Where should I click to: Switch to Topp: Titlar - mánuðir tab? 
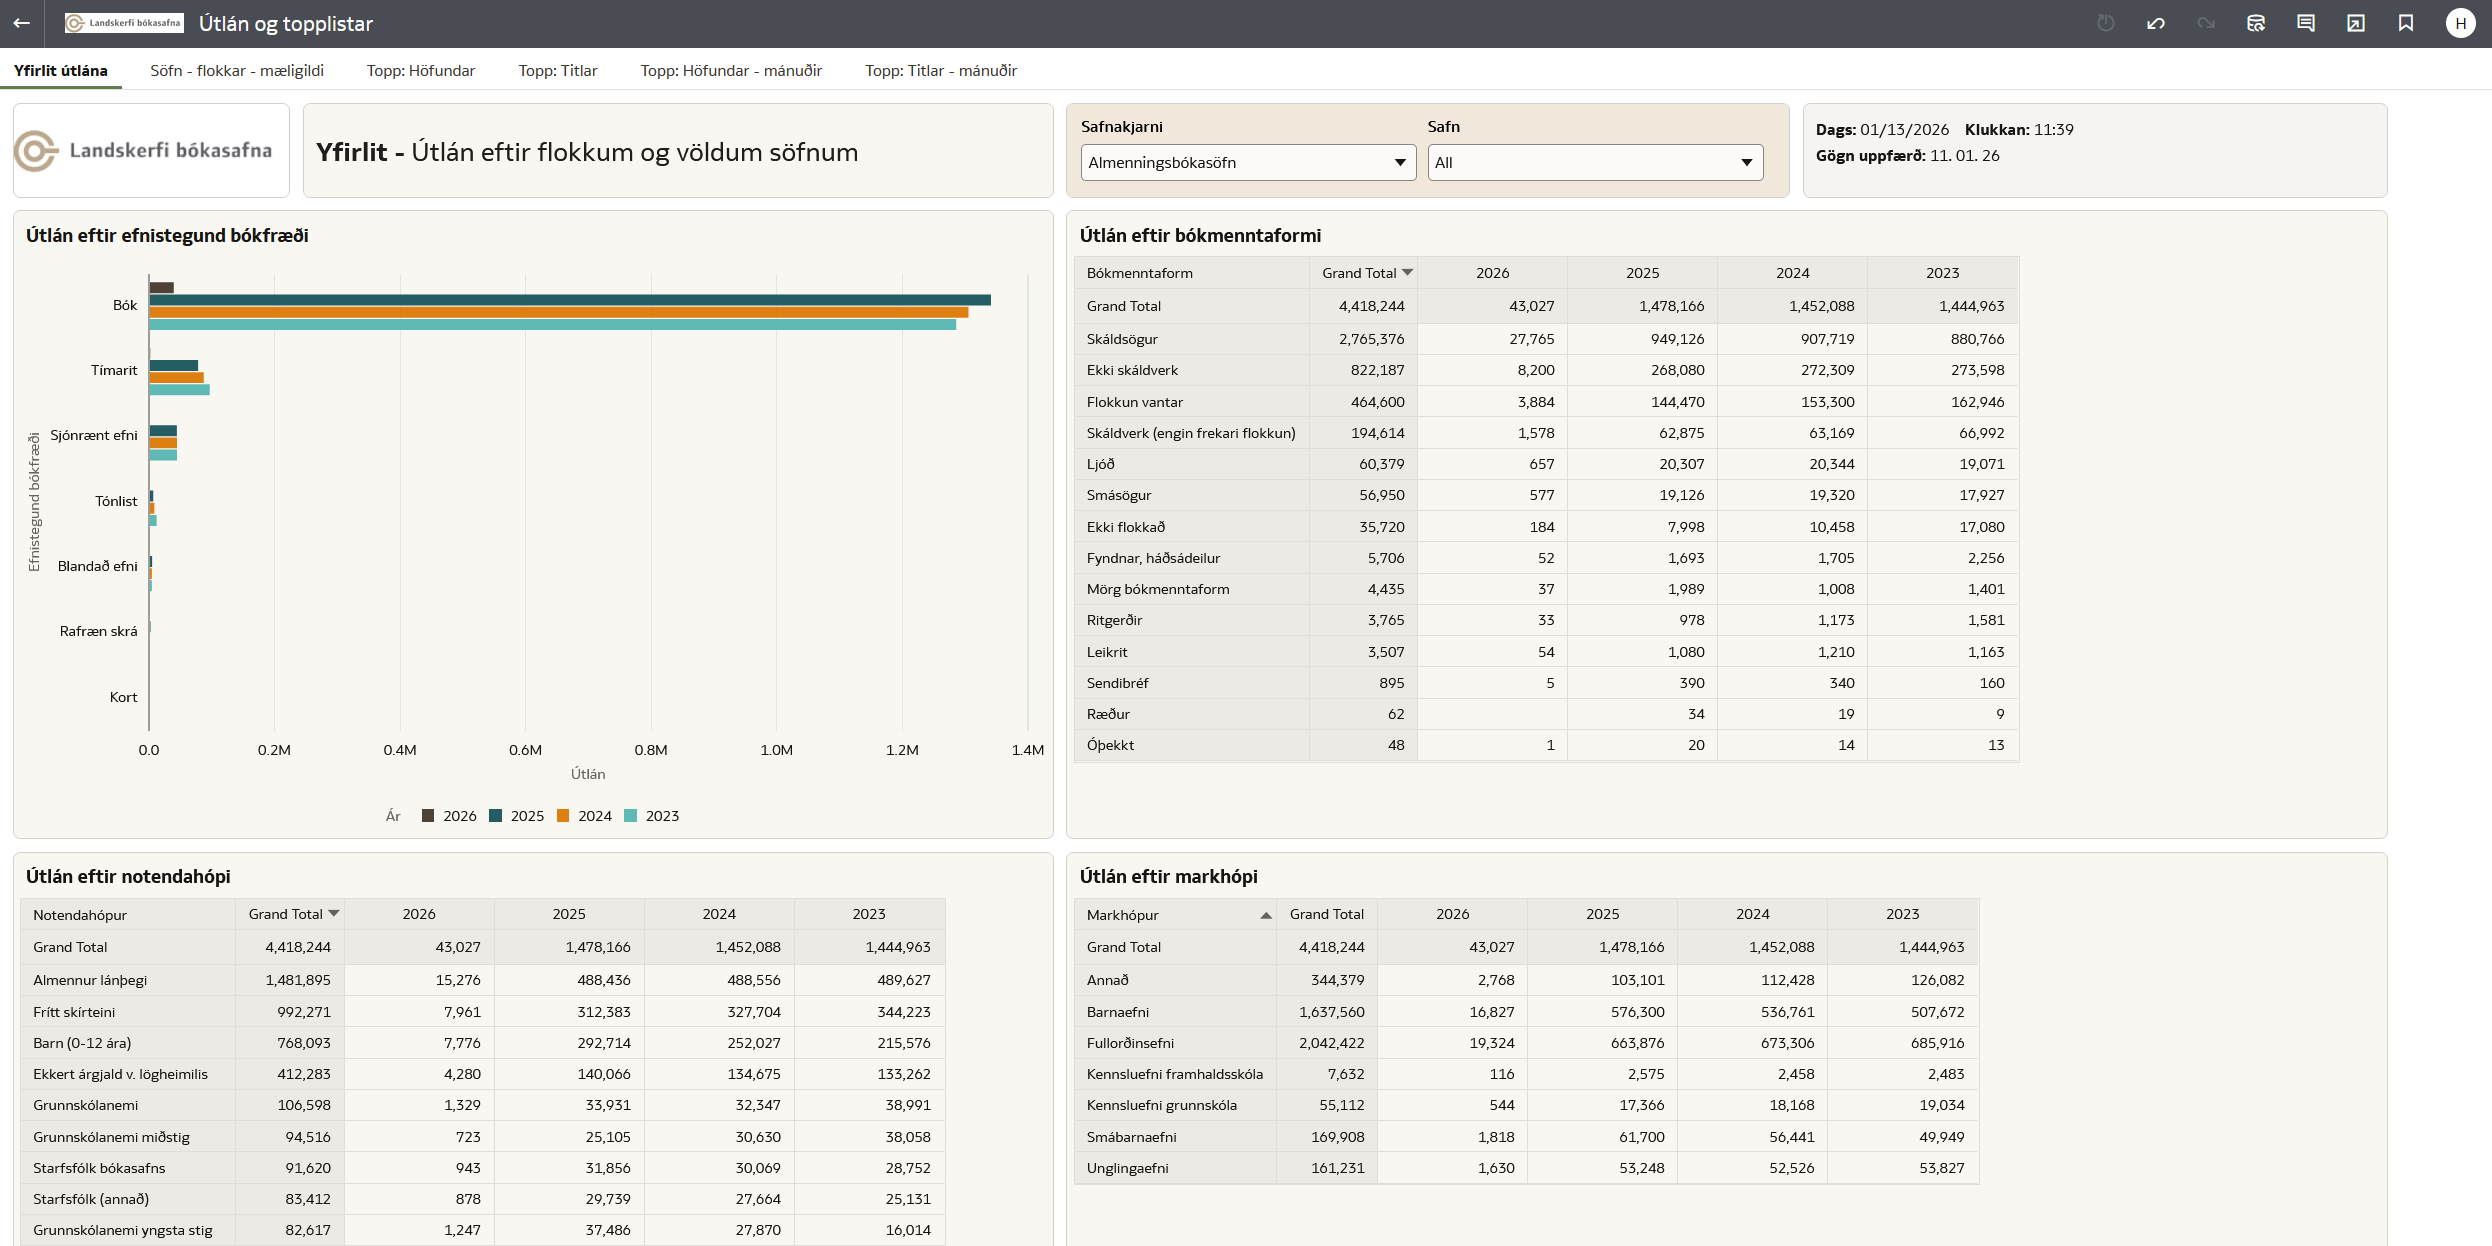(940, 70)
